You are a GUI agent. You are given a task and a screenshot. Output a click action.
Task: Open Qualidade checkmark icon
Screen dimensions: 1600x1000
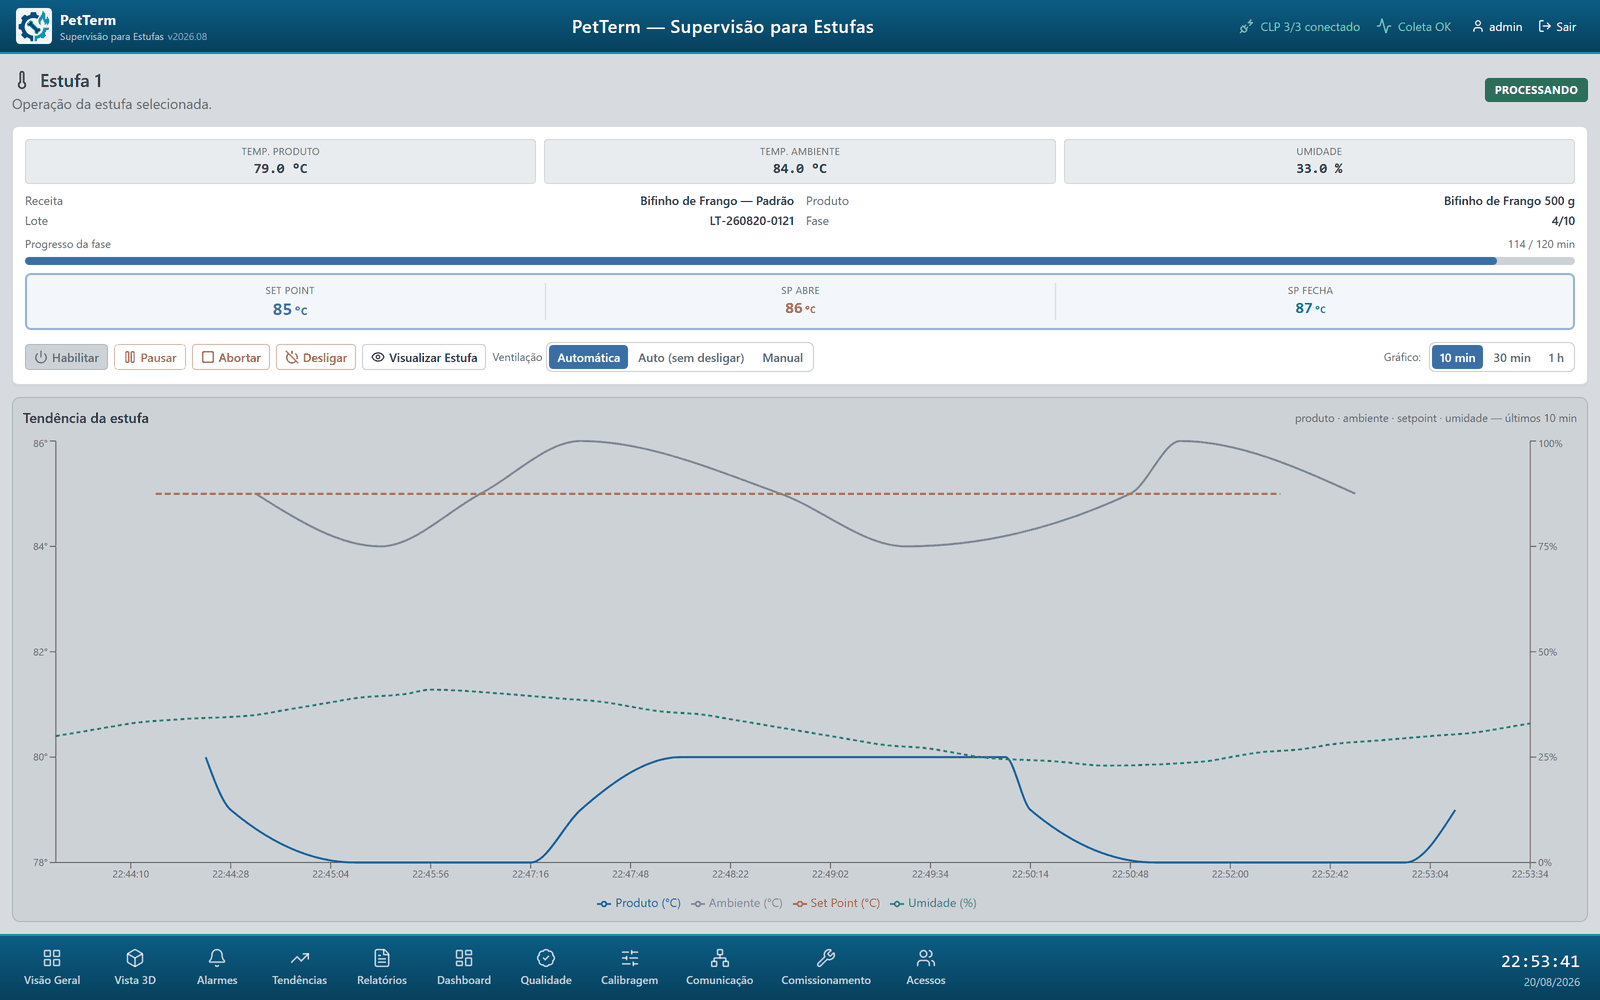546,958
